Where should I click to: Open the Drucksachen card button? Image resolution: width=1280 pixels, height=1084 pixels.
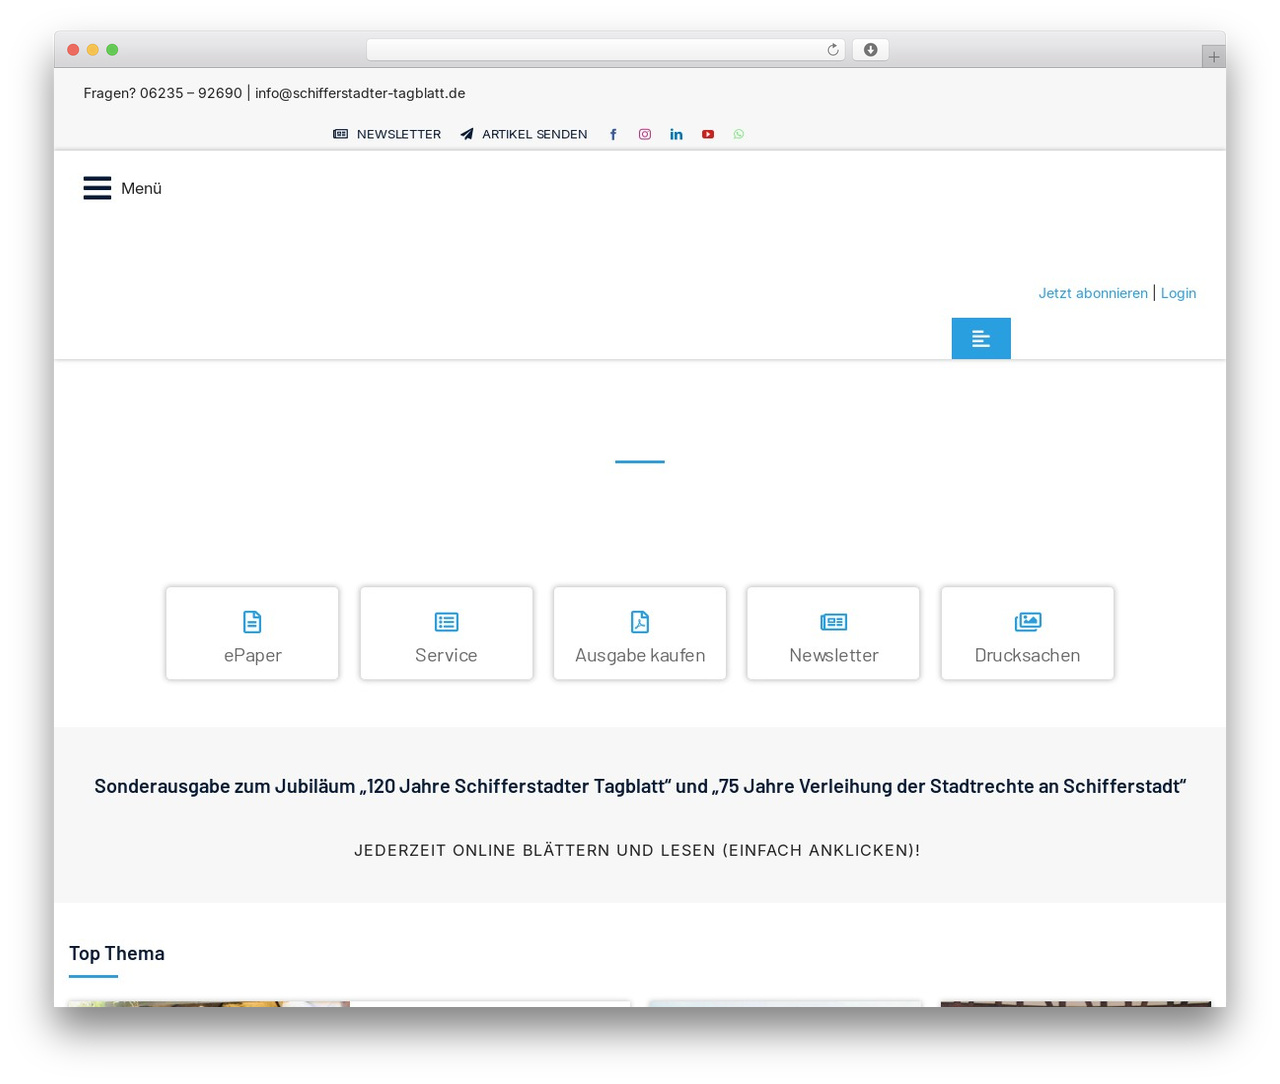[x=1027, y=633]
